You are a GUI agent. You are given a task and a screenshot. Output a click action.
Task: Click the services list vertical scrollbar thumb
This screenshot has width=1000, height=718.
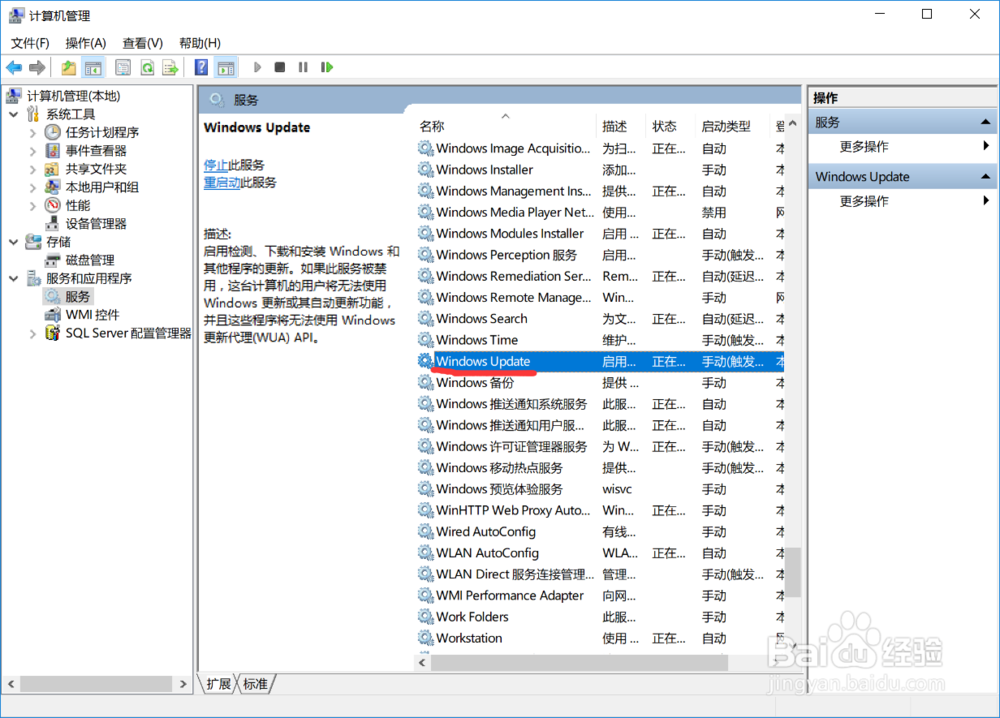(792, 572)
